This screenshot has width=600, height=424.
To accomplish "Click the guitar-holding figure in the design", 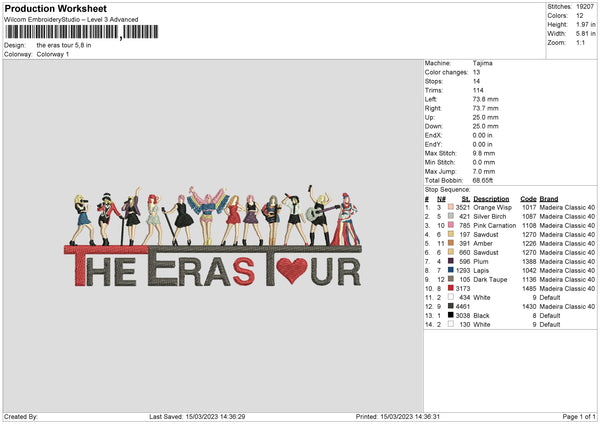I will (x=320, y=217).
